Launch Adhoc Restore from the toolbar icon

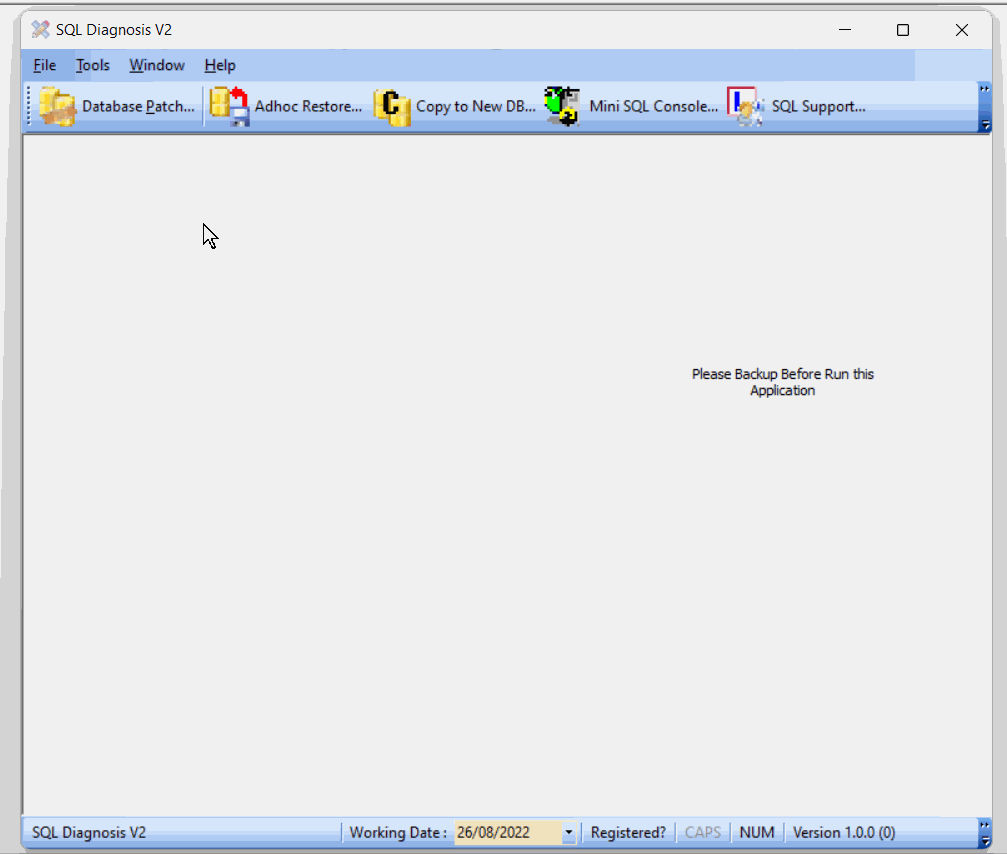229,106
